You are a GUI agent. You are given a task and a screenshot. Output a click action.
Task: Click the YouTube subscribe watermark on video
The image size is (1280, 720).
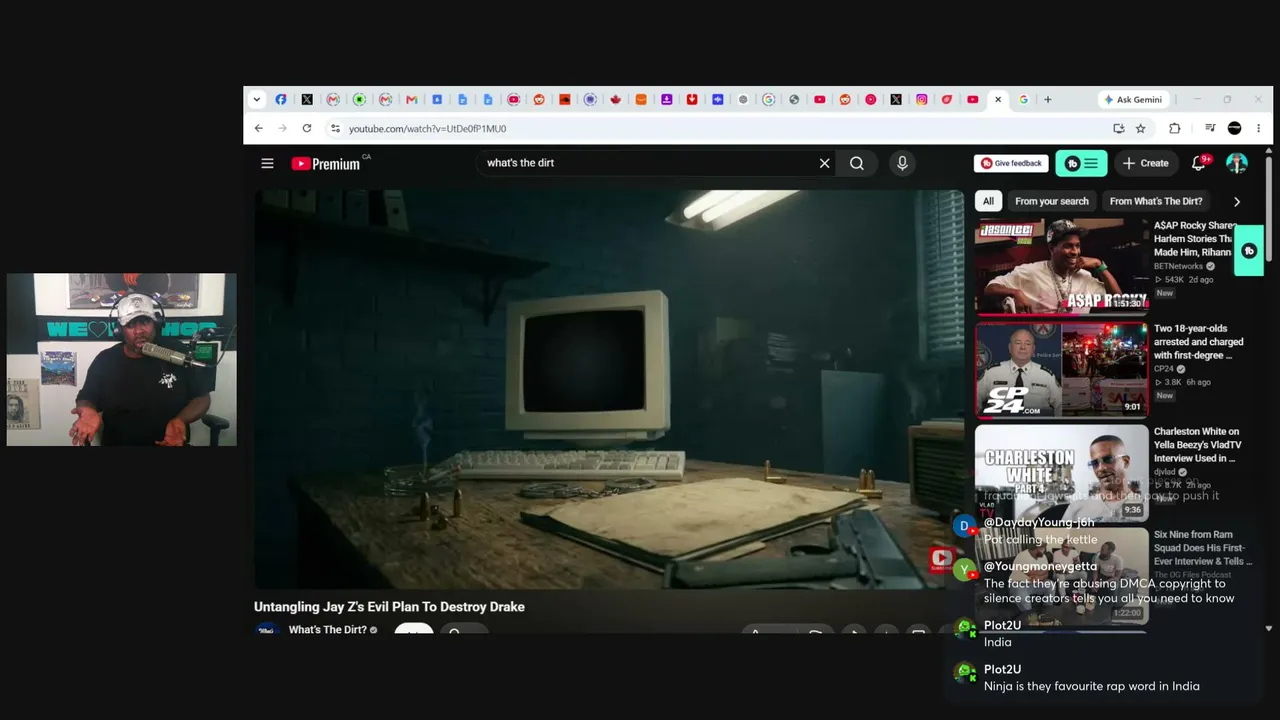[x=942, y=559]
